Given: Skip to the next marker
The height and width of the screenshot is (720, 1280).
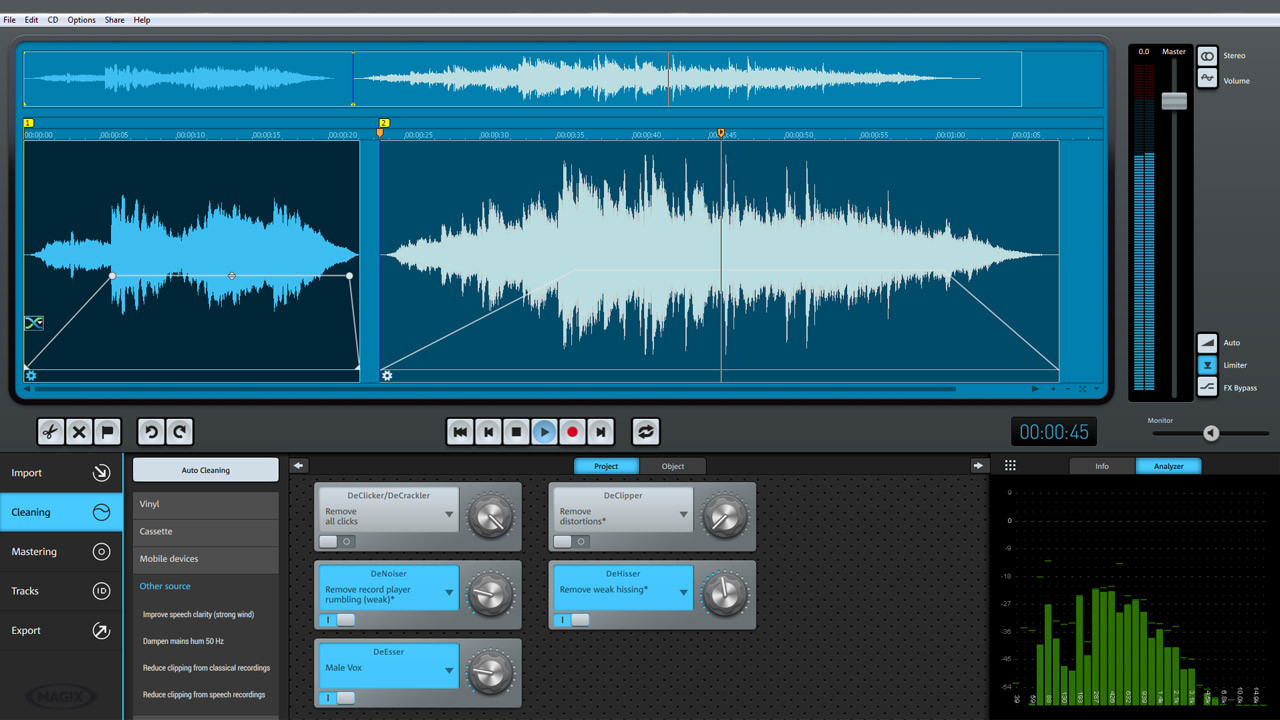Looking at the screenshot, I should (600, 432).
